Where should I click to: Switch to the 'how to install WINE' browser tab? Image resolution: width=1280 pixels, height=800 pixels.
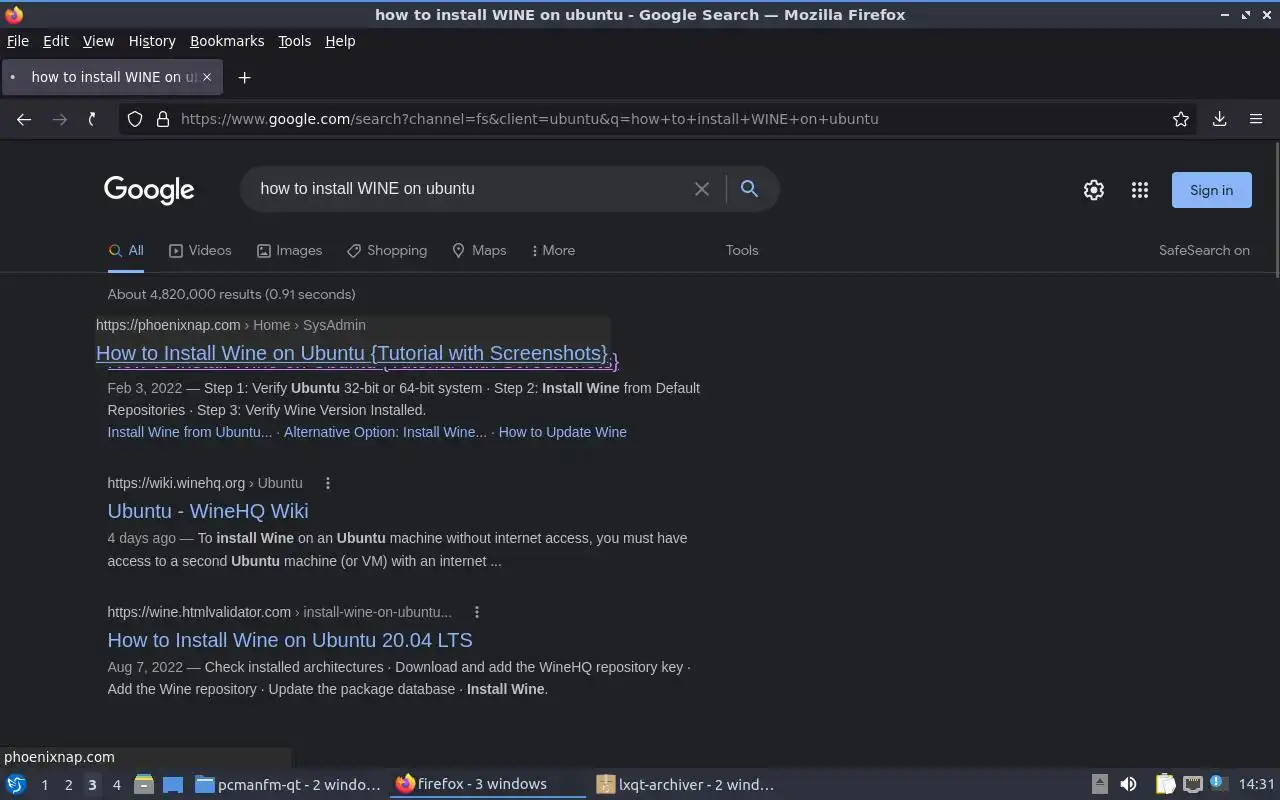pyautogui.click(x=111, y=77)
